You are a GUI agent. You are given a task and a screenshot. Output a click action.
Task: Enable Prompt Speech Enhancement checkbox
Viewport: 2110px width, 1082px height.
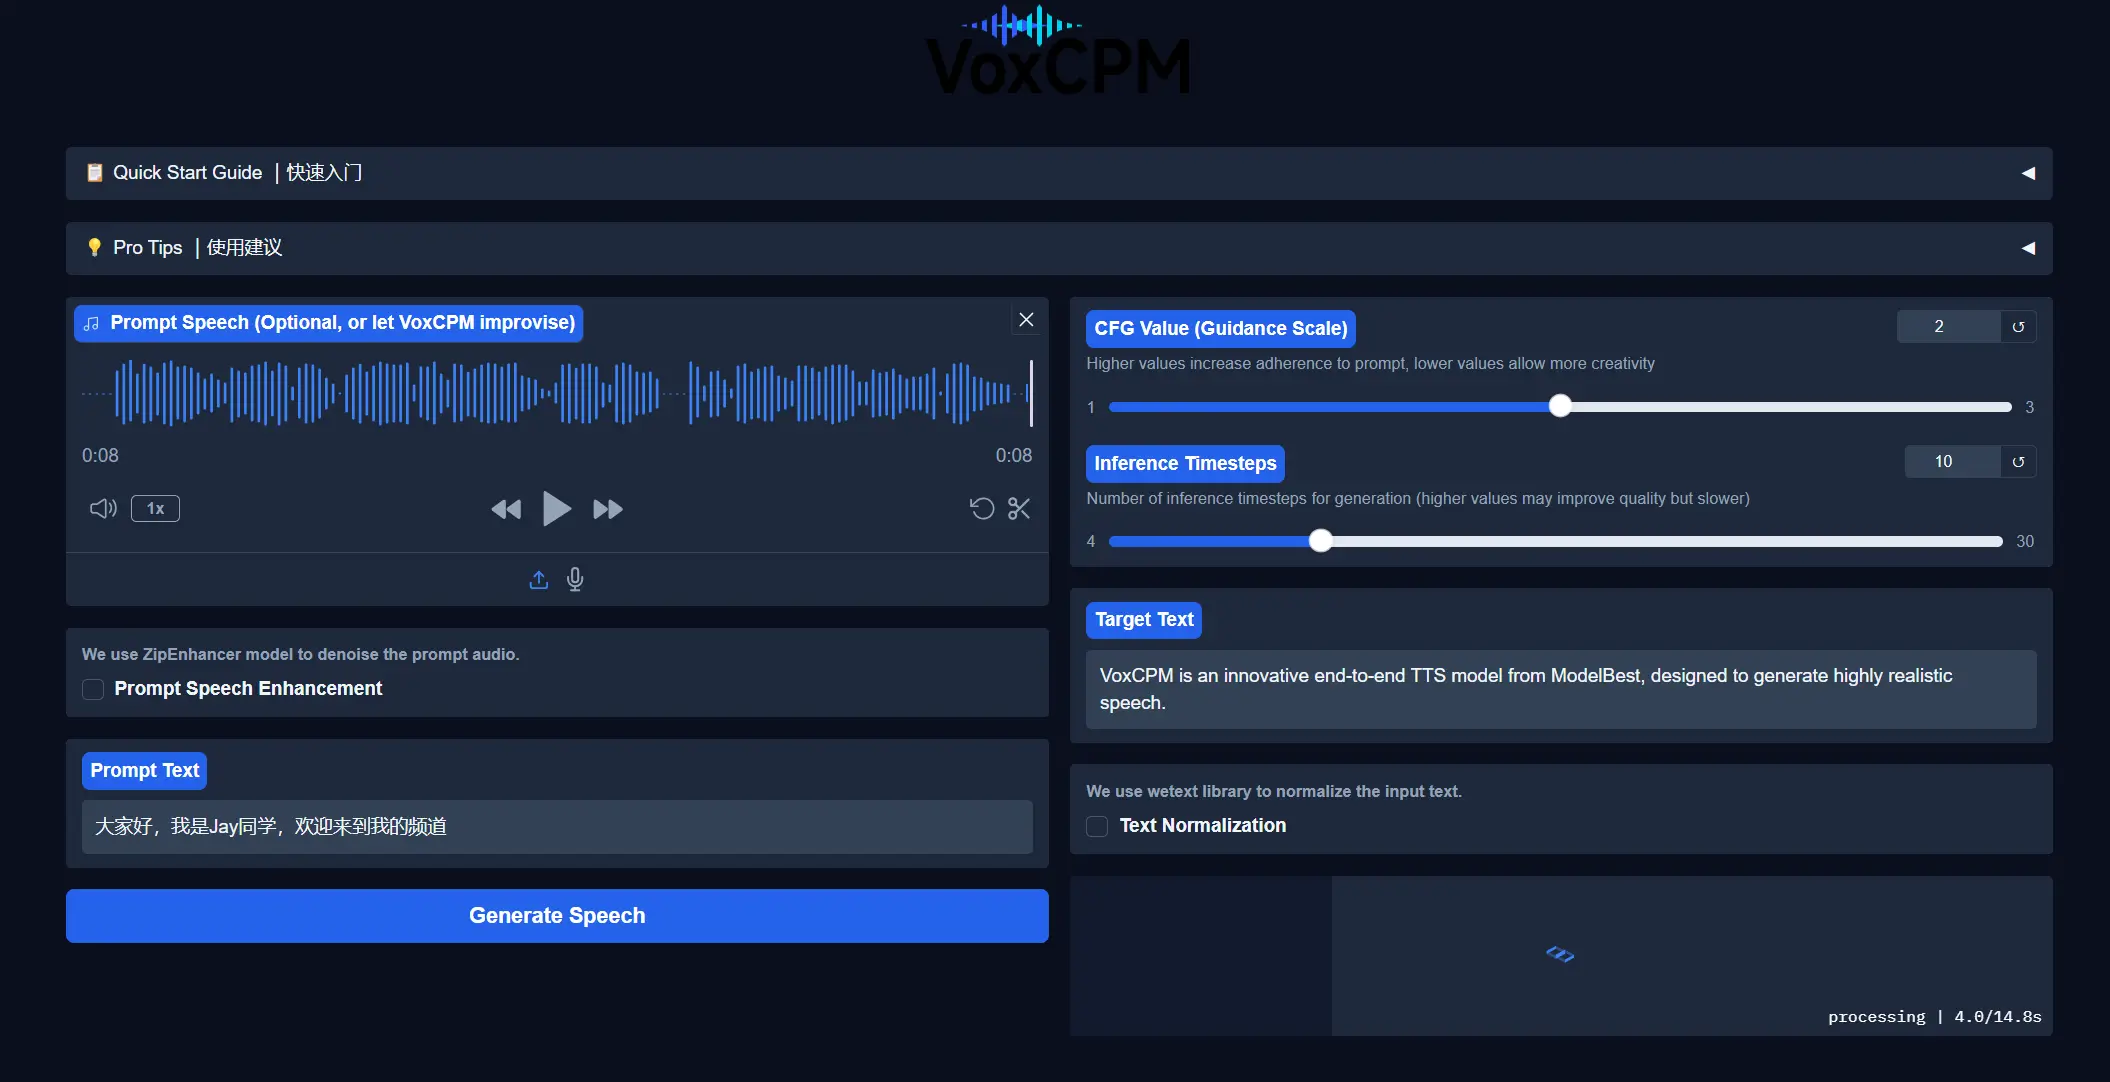coord(93,689)
